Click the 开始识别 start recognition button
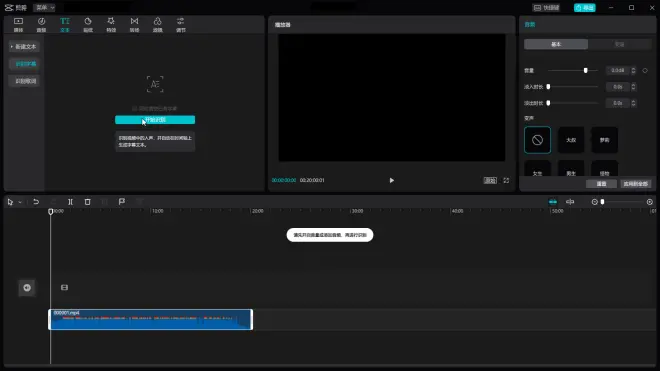Image resolution: width=660 pixels, height=371 pixels. point(155,120)
